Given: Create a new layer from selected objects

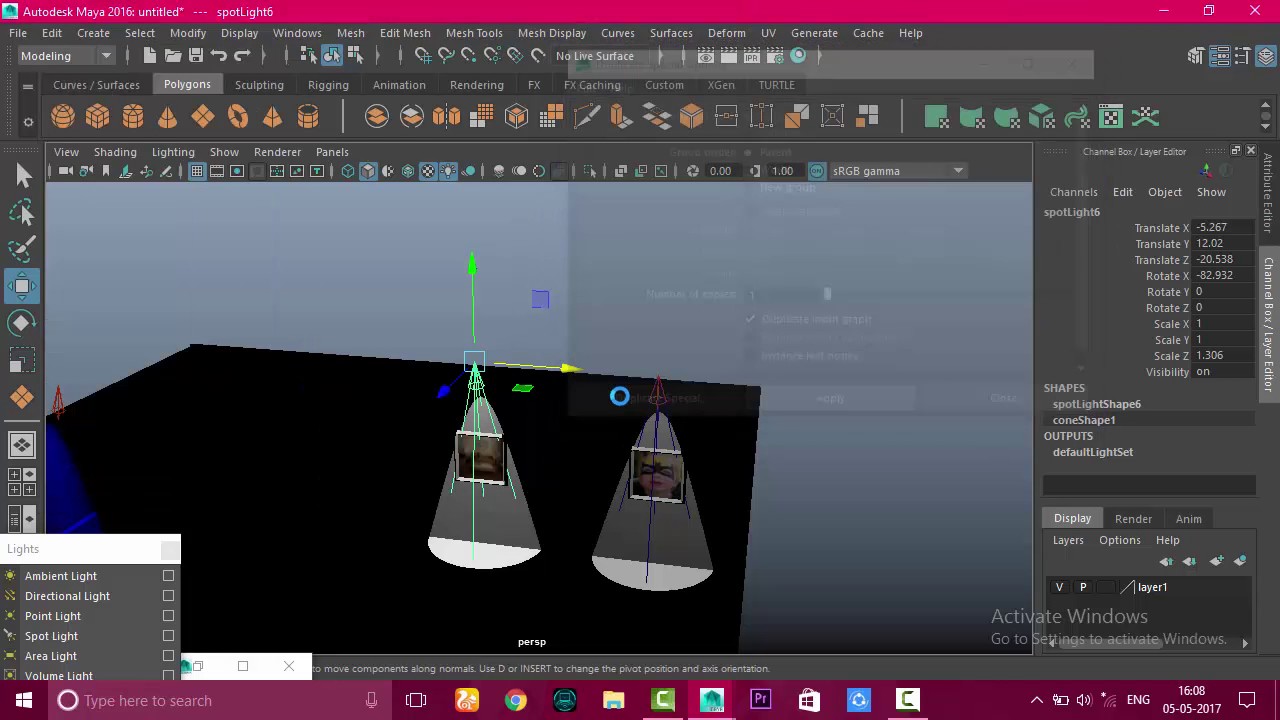Looking at the screenshot, I should tap(1240, 562).
